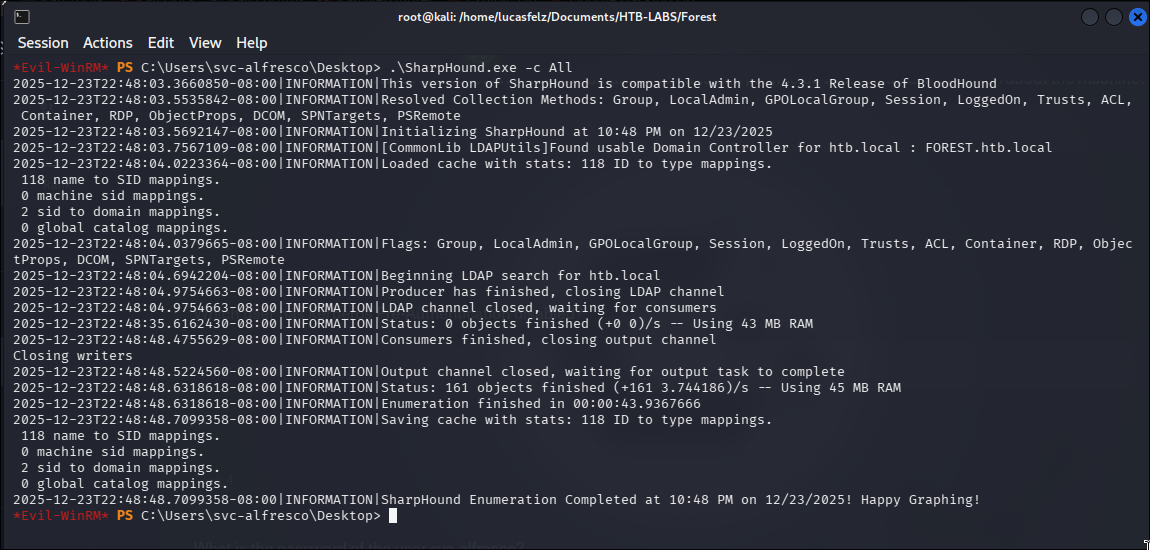Screen dimensions: 1150x550
Task: Open the Help menu
Action: 252,43
